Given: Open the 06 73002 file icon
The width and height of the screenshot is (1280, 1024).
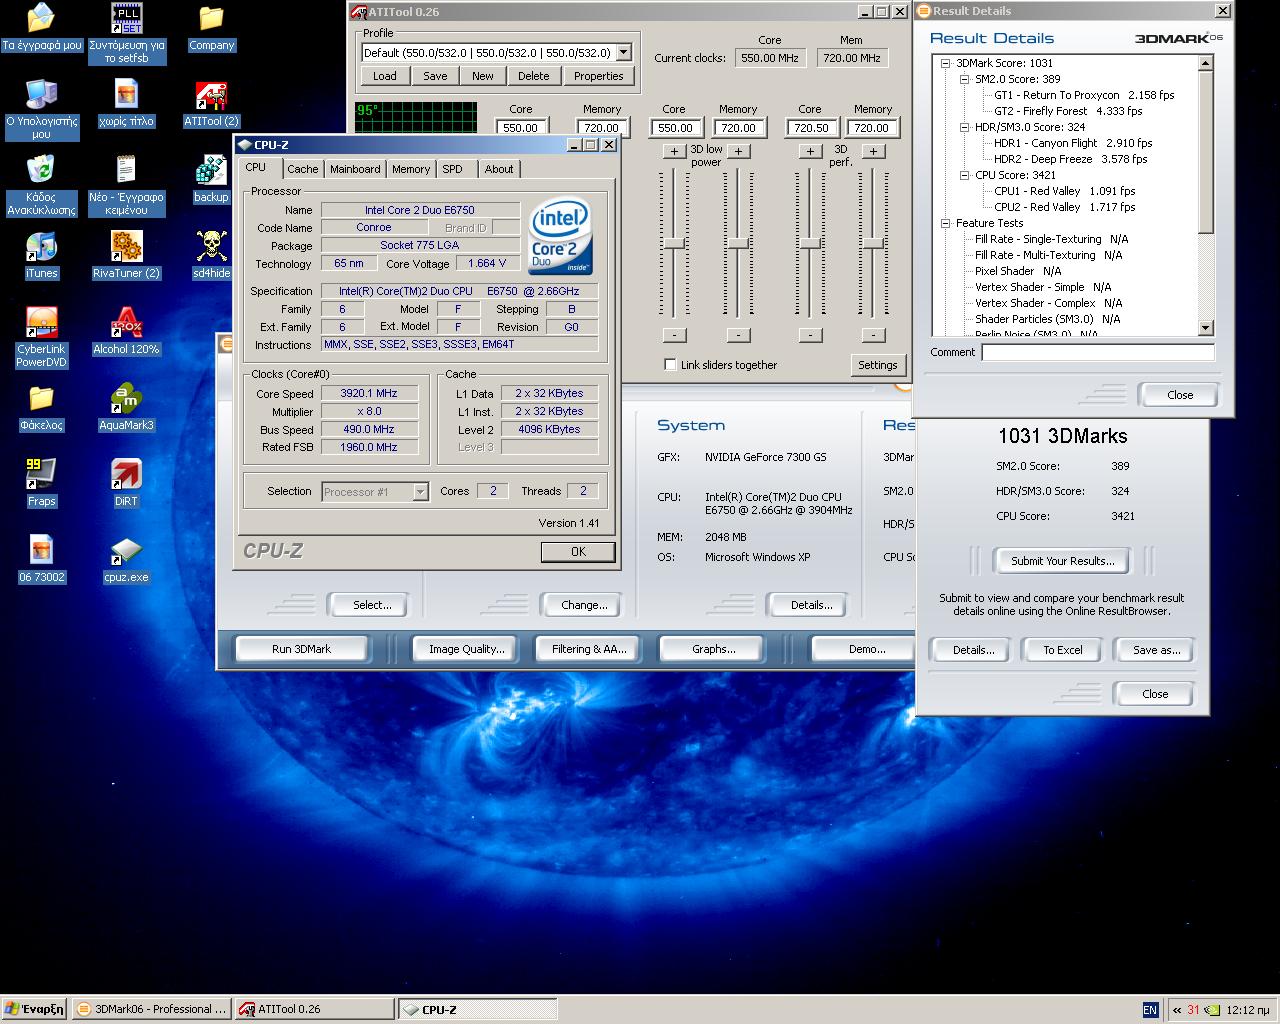Looking at the screenshot, I should pyautogui.click(x=41, y=560).
